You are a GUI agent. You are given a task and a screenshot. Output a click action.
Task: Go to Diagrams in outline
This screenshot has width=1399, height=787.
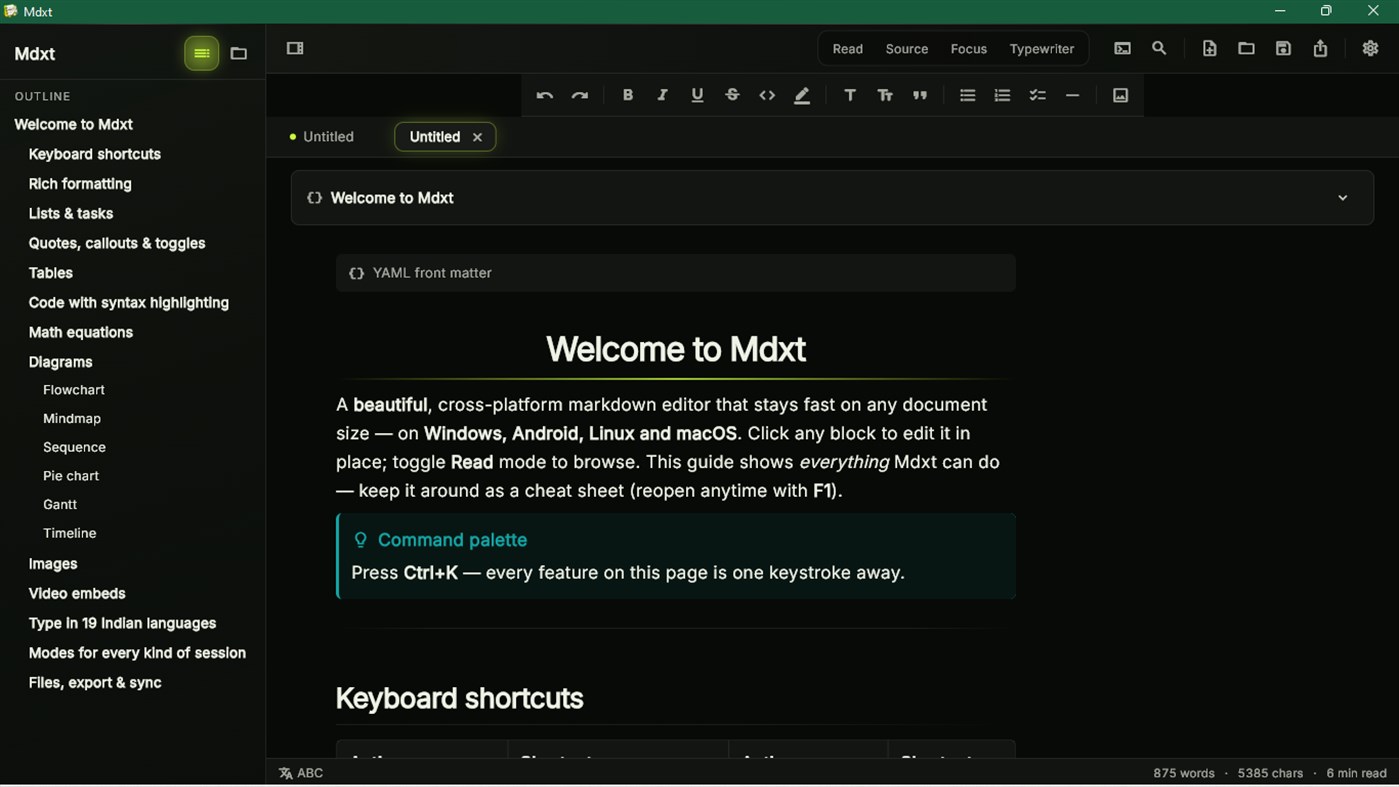click(x=61, y=362)
